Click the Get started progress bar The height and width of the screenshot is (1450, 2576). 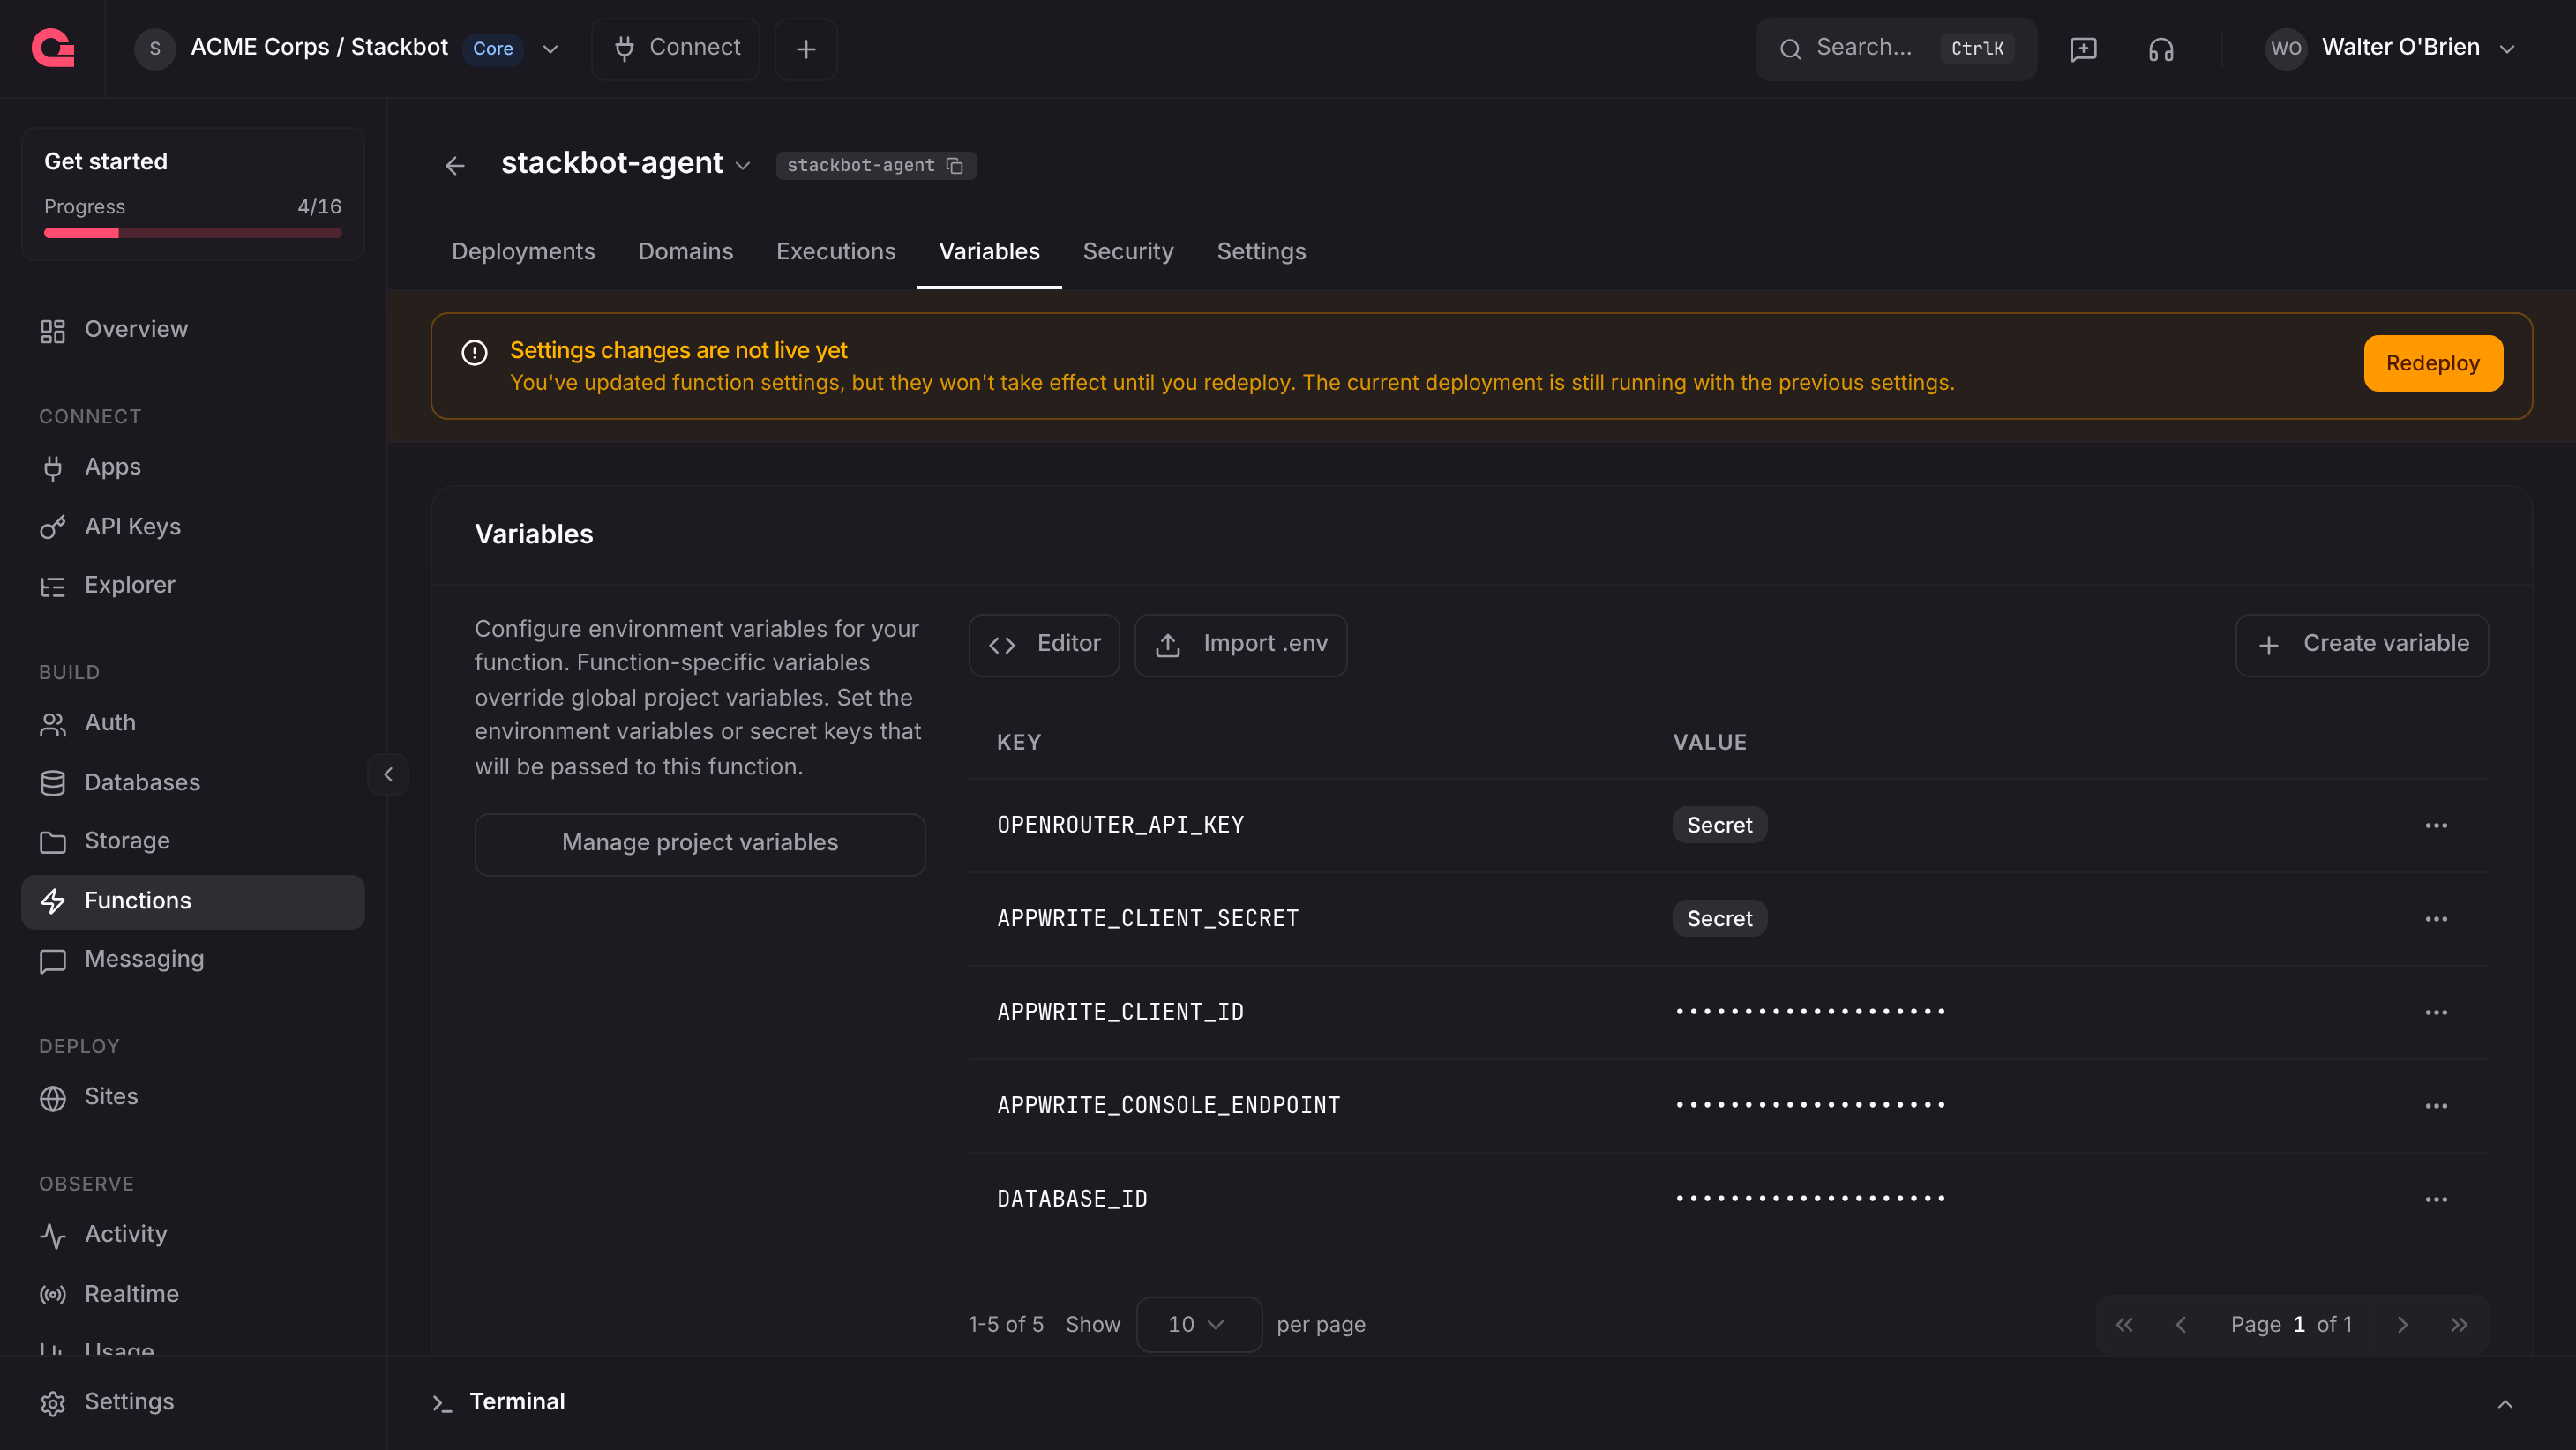(x=193, y=233)
